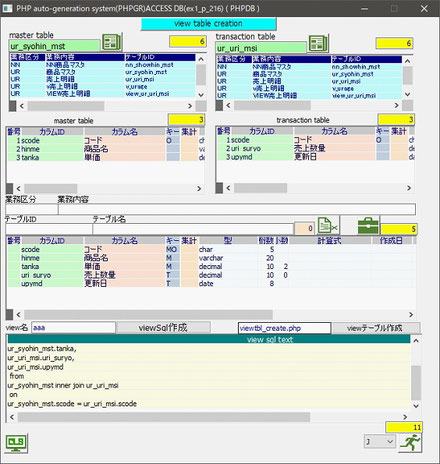The image size is (440, 464).
Task: Click the document delete icon
Action: click(327, 226)
